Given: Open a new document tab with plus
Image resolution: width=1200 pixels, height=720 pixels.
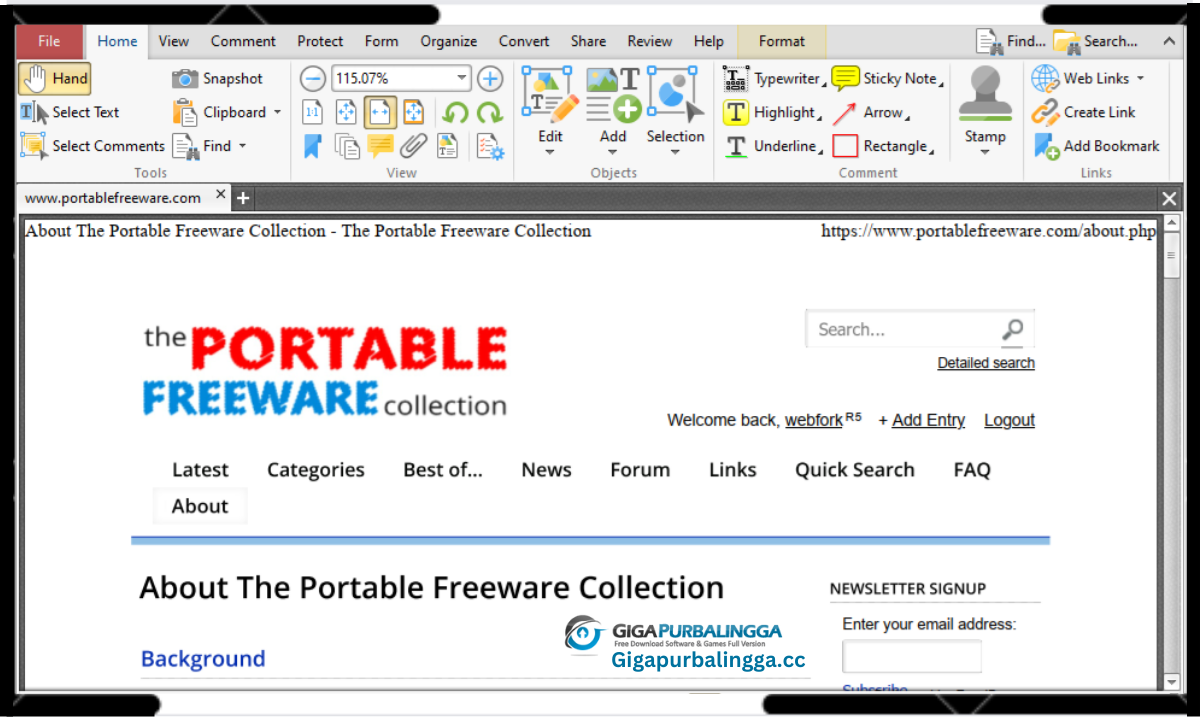Looking at the screenshot, I should [243, 198].
